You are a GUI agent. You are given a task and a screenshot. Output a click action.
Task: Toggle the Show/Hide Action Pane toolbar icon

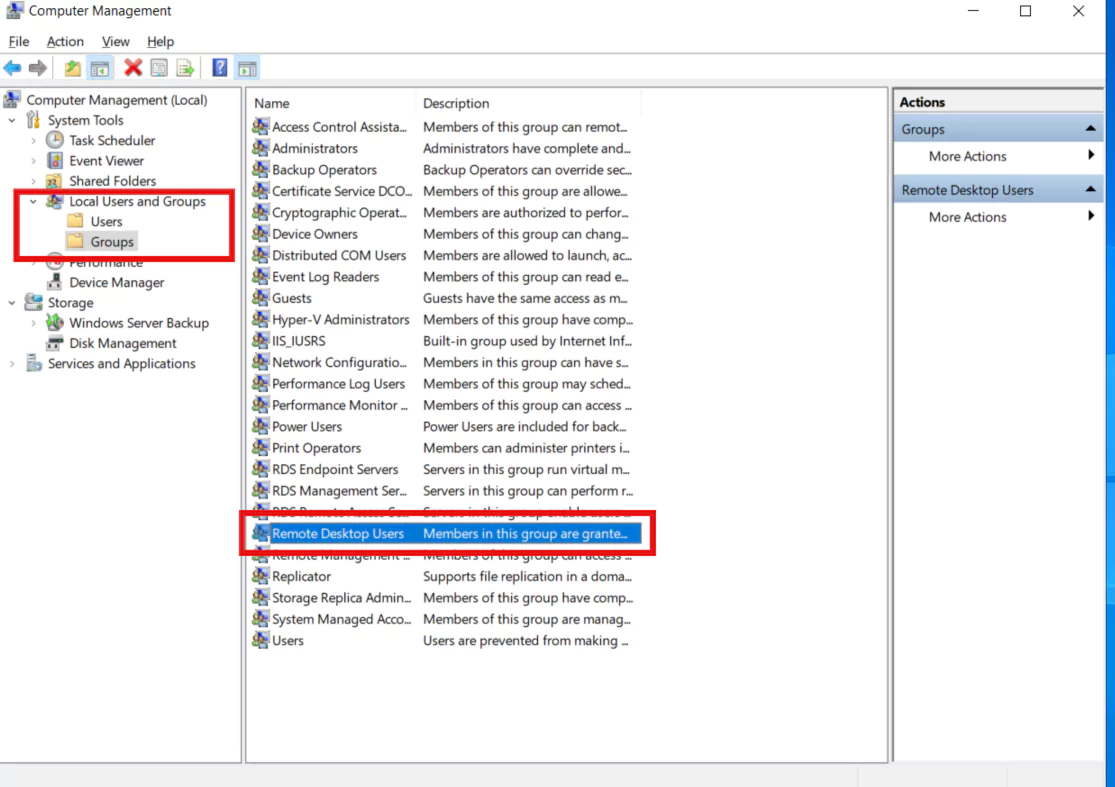(x=247, y=68)
